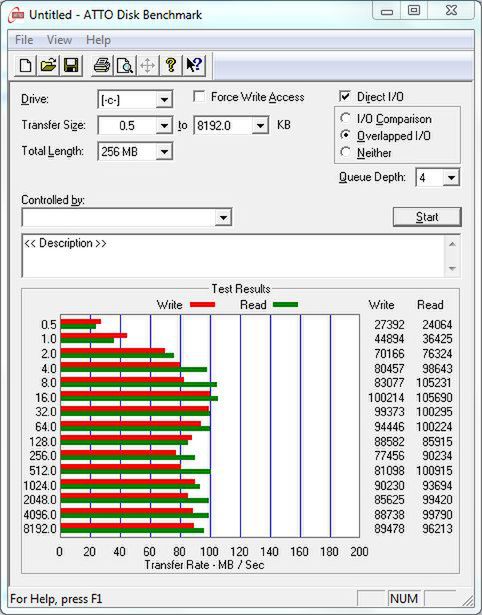Click the New document toolbar icon
Viewport: 482px width, 615px height.
(25, 65)
